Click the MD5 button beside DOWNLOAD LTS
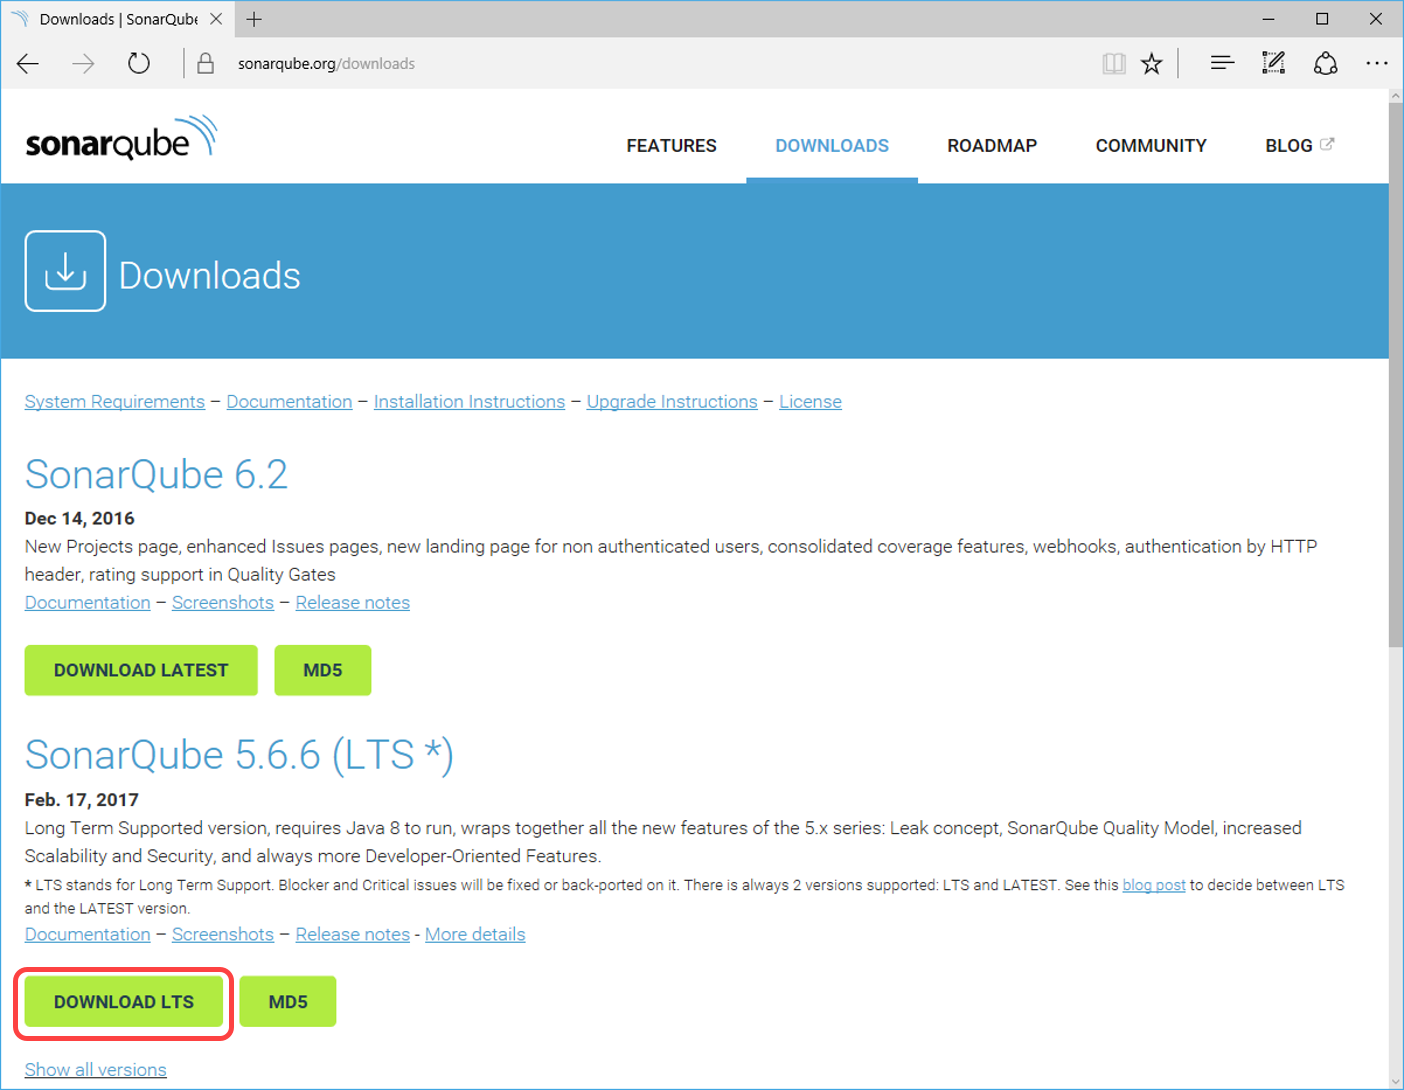Image resolution: width=1404 pixels, height=1090 pixels. (288, 1002)
